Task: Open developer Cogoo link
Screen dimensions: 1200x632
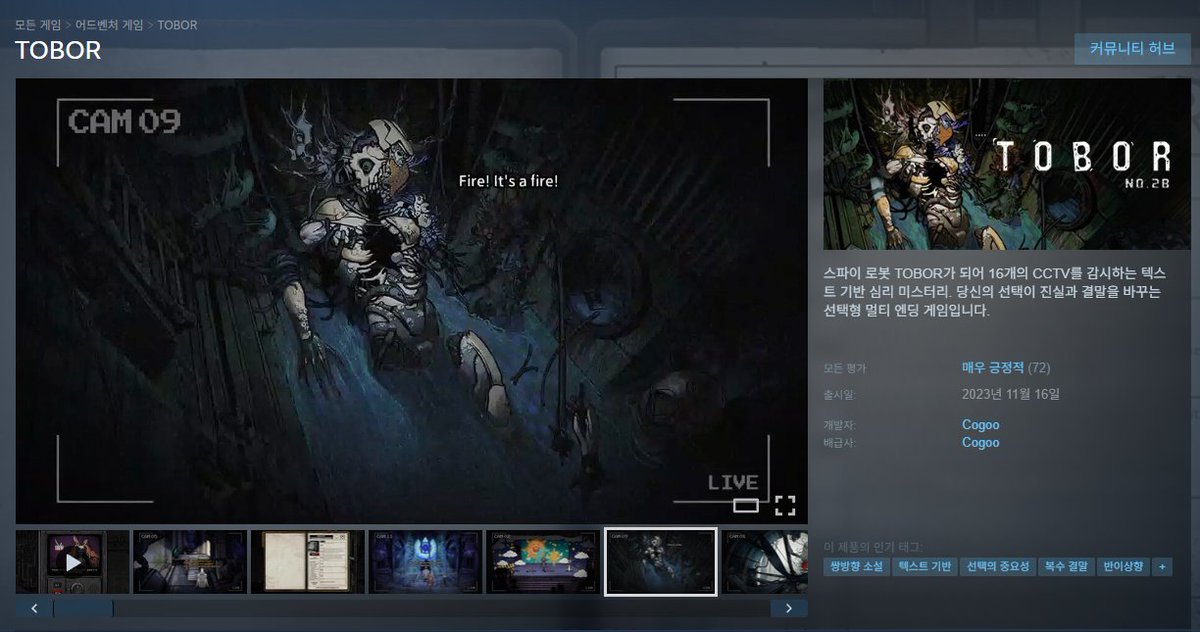Action: [980, 425]
